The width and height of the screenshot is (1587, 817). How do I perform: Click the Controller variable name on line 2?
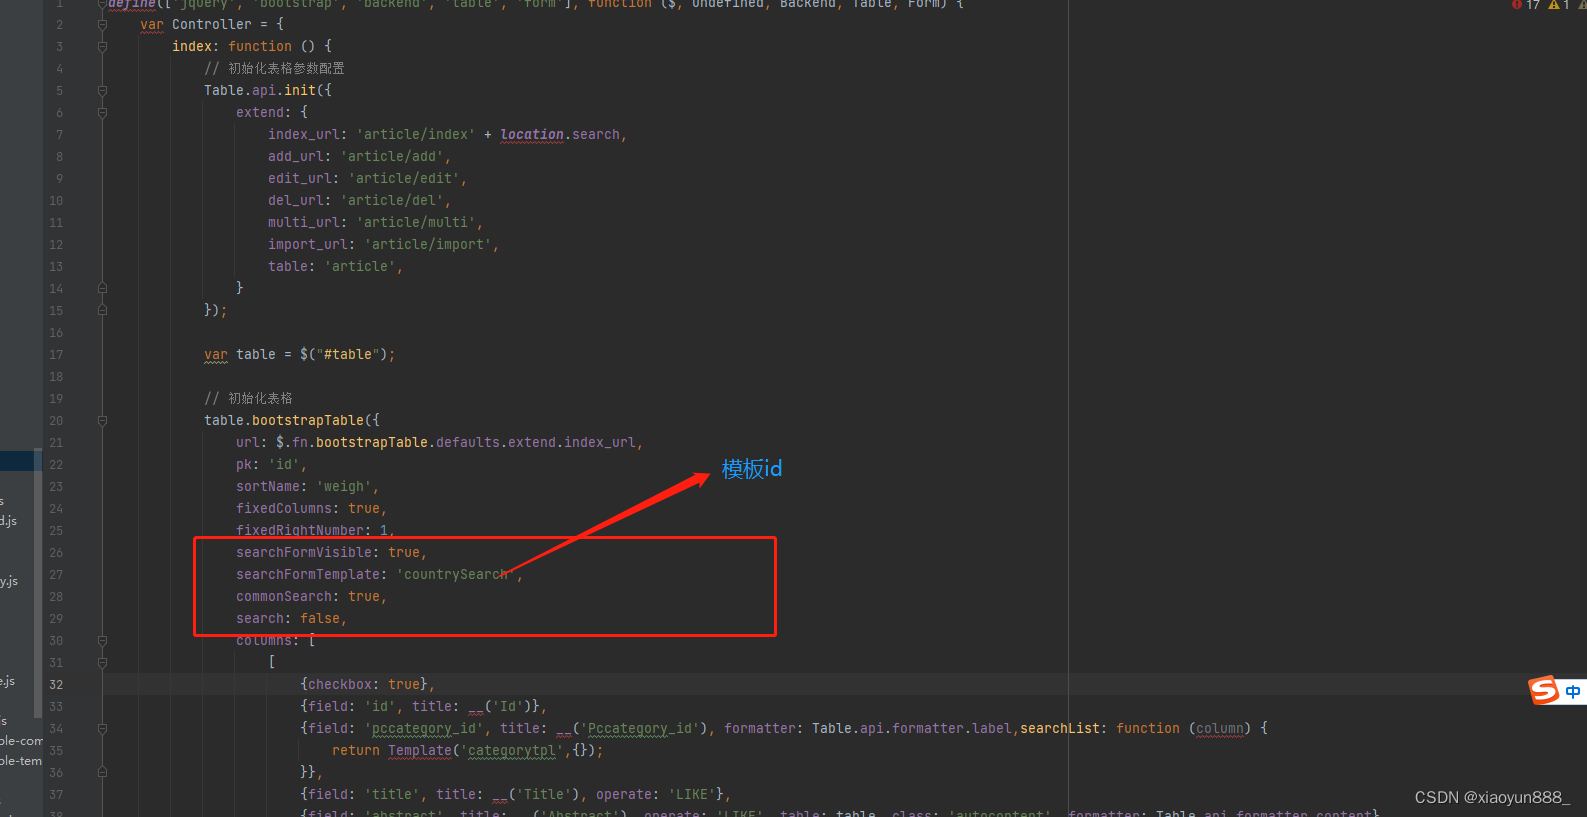click(212, 24)
